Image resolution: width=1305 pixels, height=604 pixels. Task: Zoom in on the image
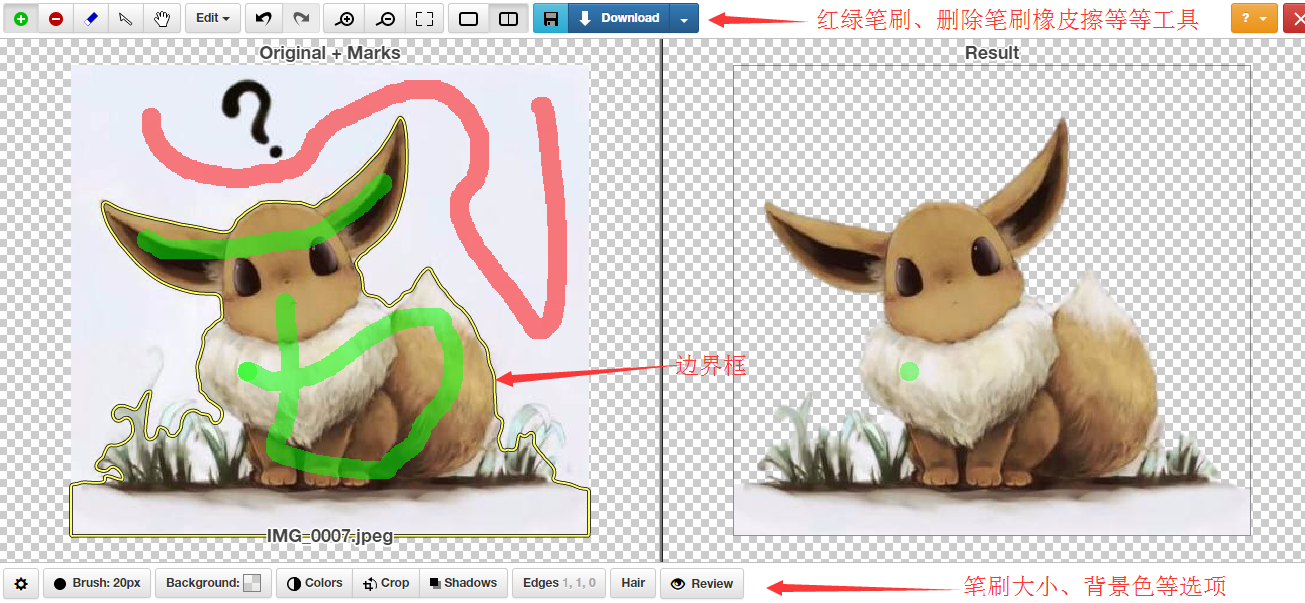coord(345,18)
